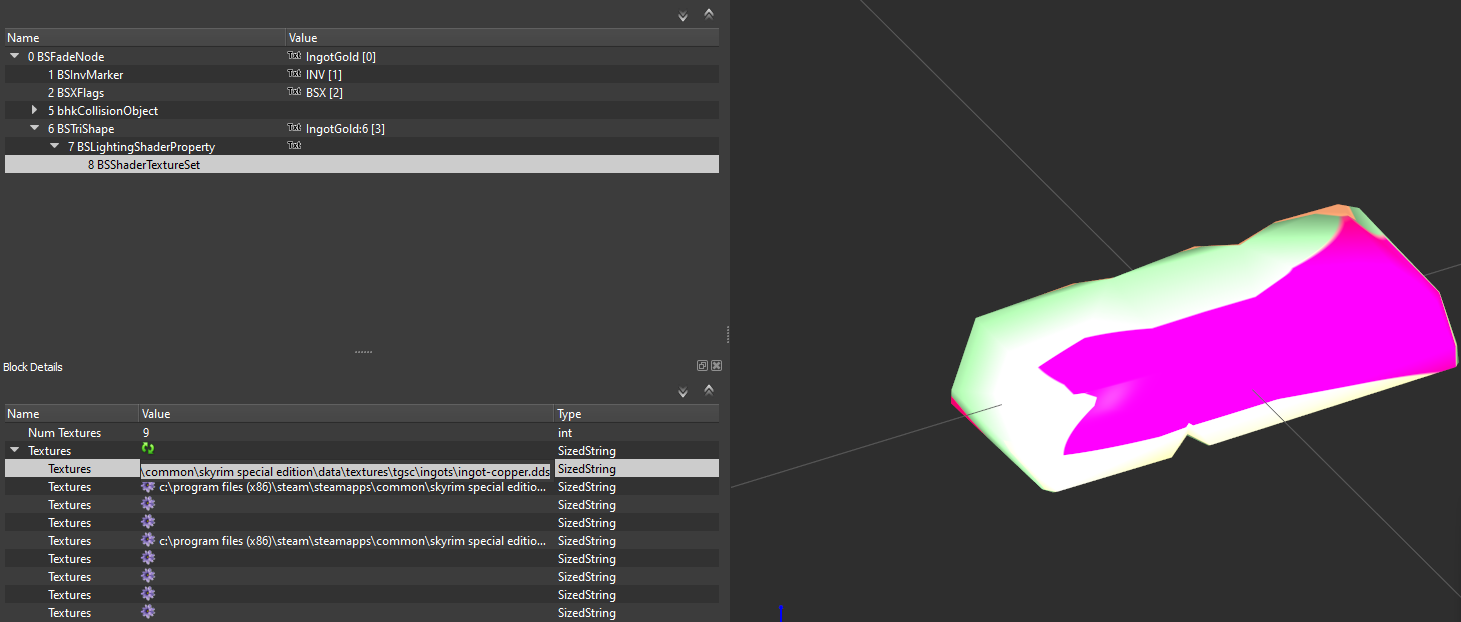Select the 5 bhkCollisionObject block
Image resolution: width=1461 pixels, height=622 pixels.
[103, 111]
